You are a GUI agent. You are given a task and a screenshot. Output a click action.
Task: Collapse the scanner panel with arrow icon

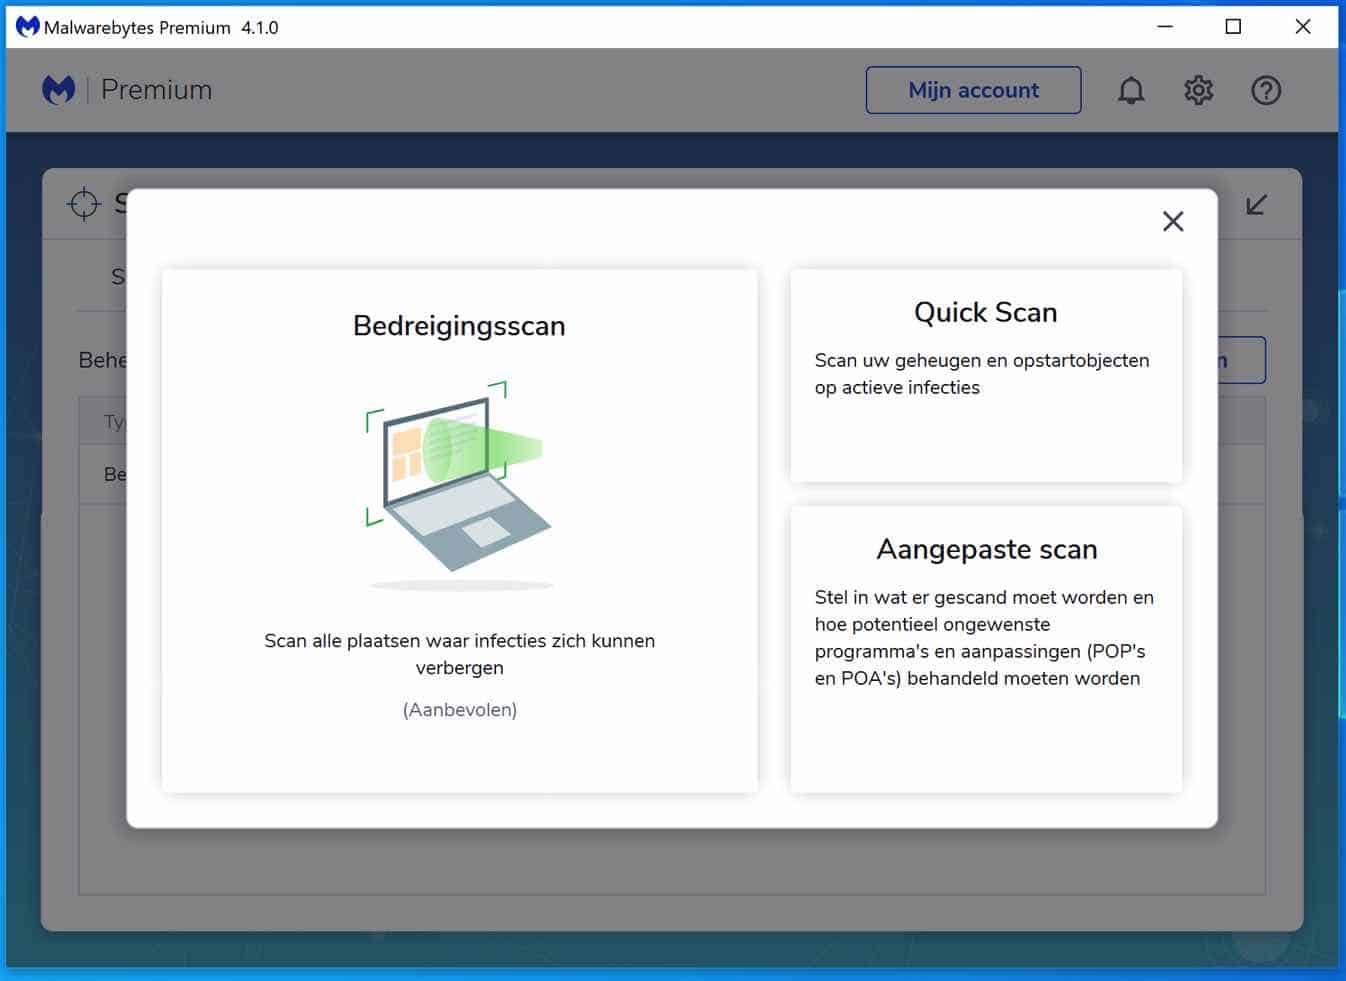(1256, 205)
